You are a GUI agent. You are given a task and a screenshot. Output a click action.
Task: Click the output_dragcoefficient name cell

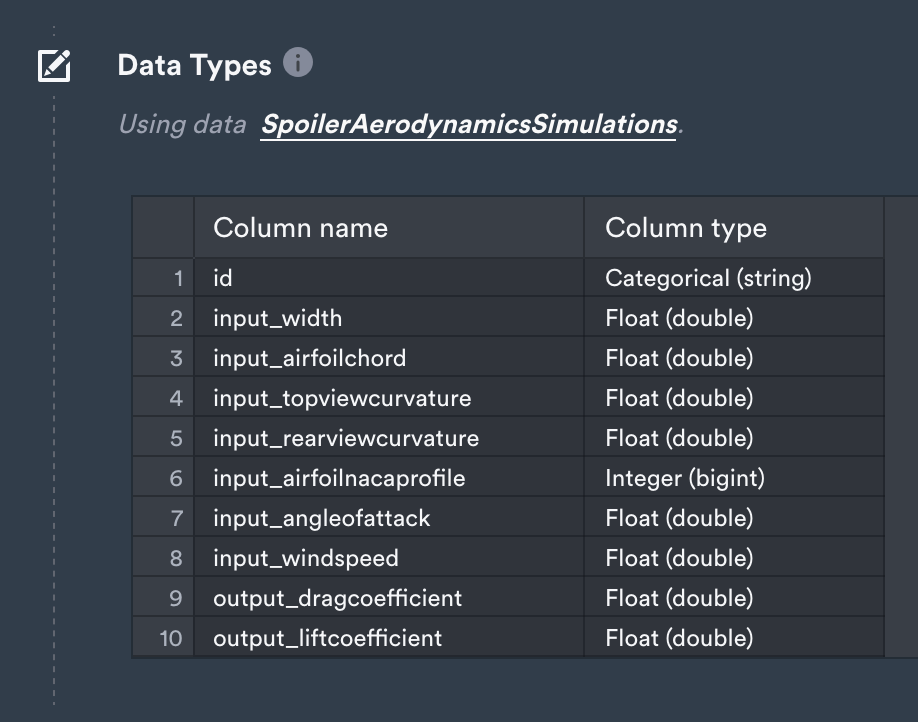(389, 598)
